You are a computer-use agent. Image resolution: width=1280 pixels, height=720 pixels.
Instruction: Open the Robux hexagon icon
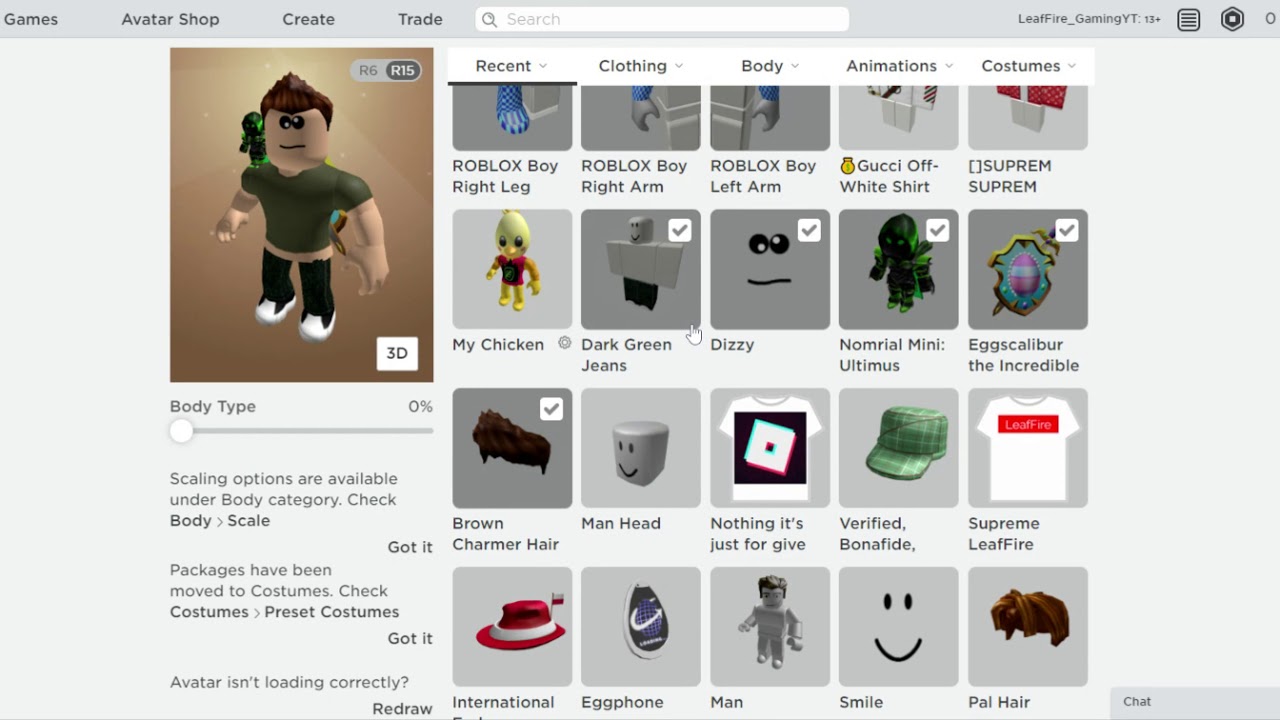click(1232, 19)
